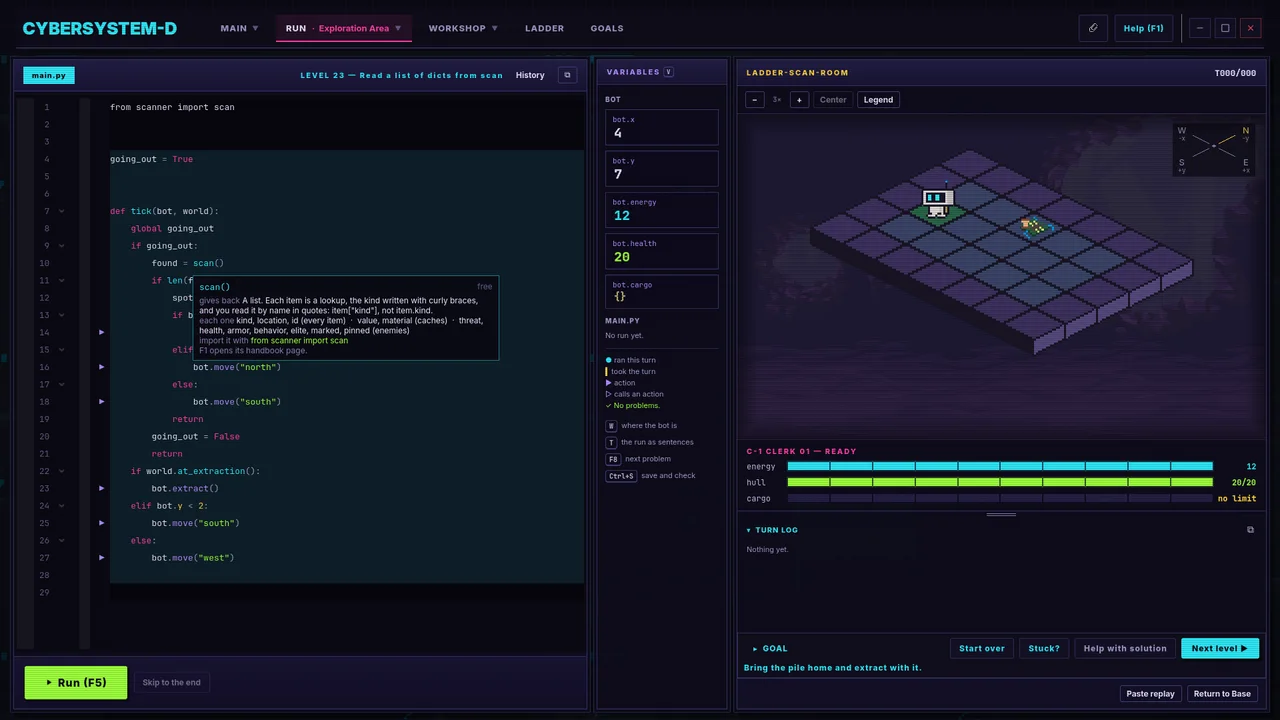Click Skip to the end

(171, 682)
